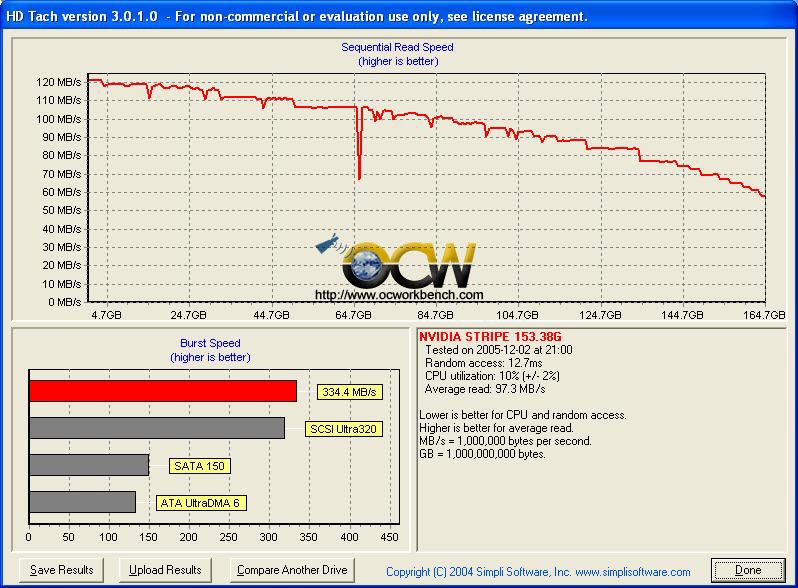This screenshot has width=798, height=588.
Task: Click the 64.7GB axis label
Action: pyautogui.click(x=354, y=315)
